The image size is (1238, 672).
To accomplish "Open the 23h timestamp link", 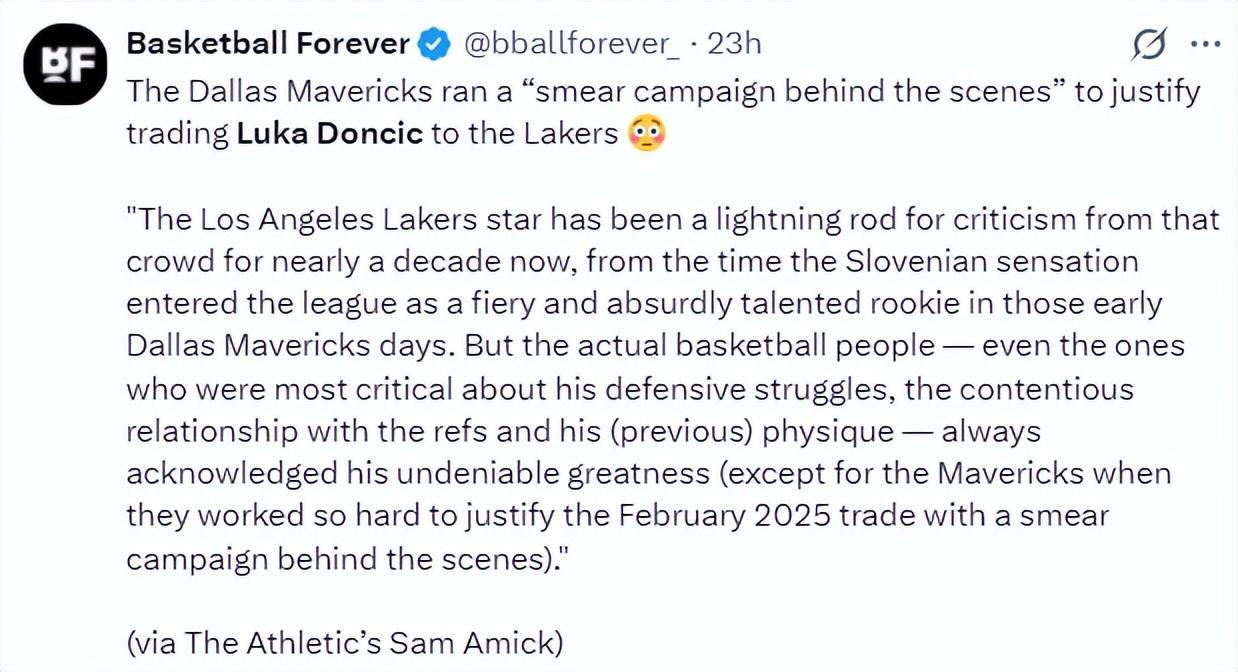I will pyautogui.click(x=734, y=44).
